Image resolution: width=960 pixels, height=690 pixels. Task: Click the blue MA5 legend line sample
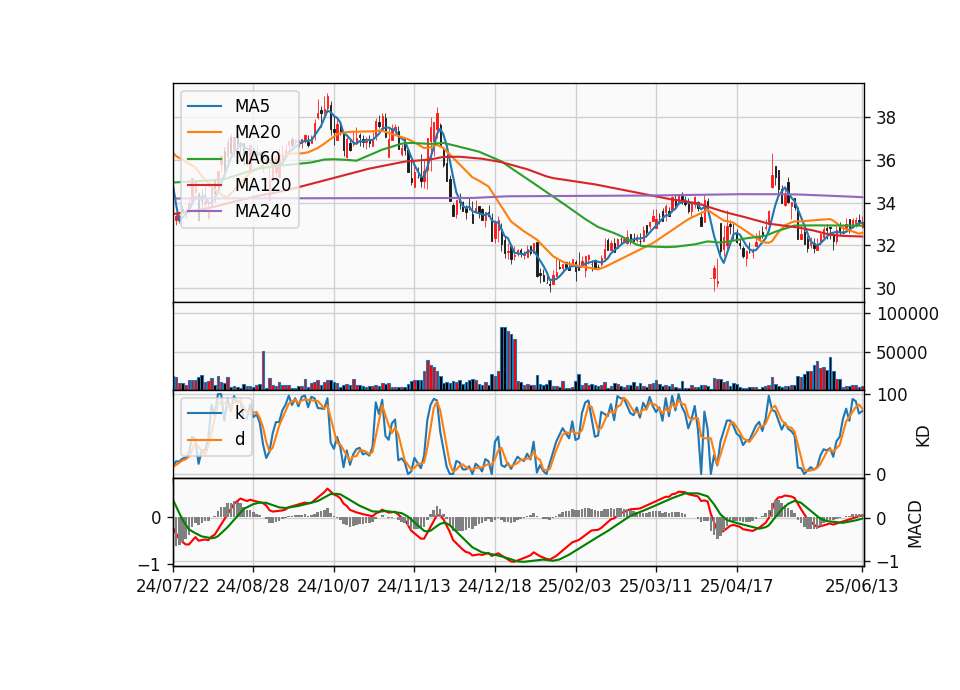(204, 106)
